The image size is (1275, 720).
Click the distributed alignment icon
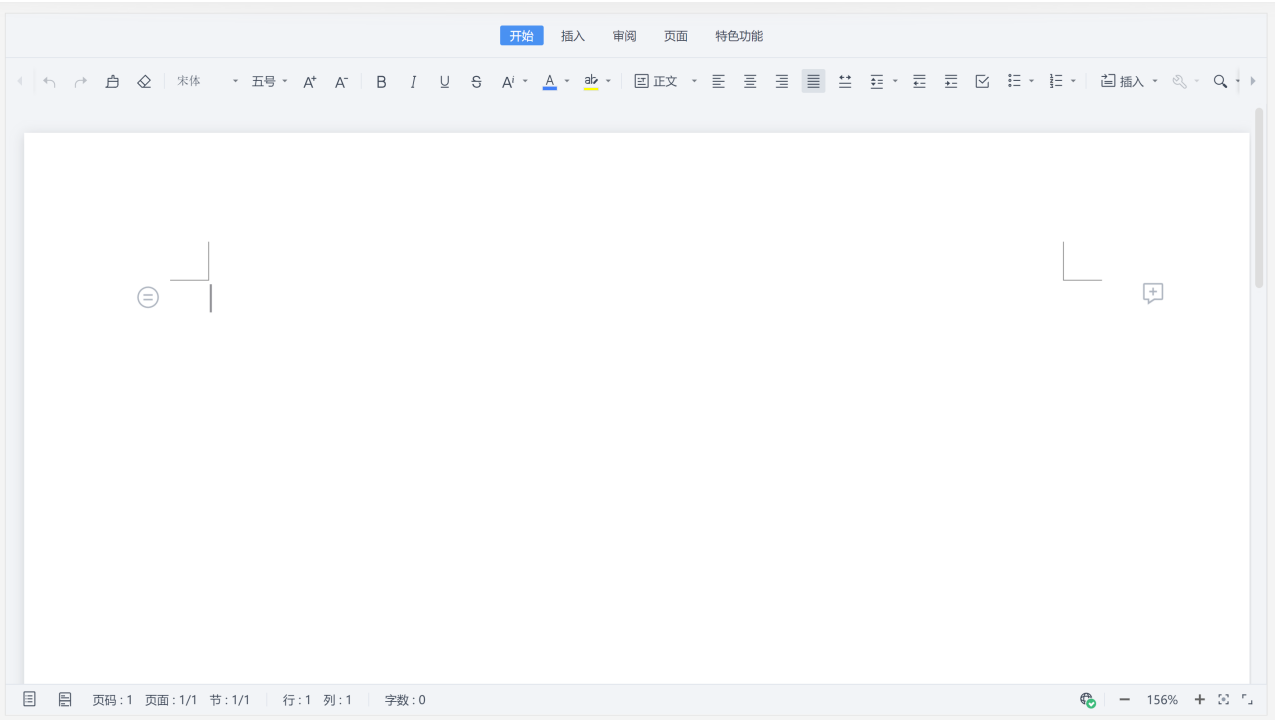point(845,82)
